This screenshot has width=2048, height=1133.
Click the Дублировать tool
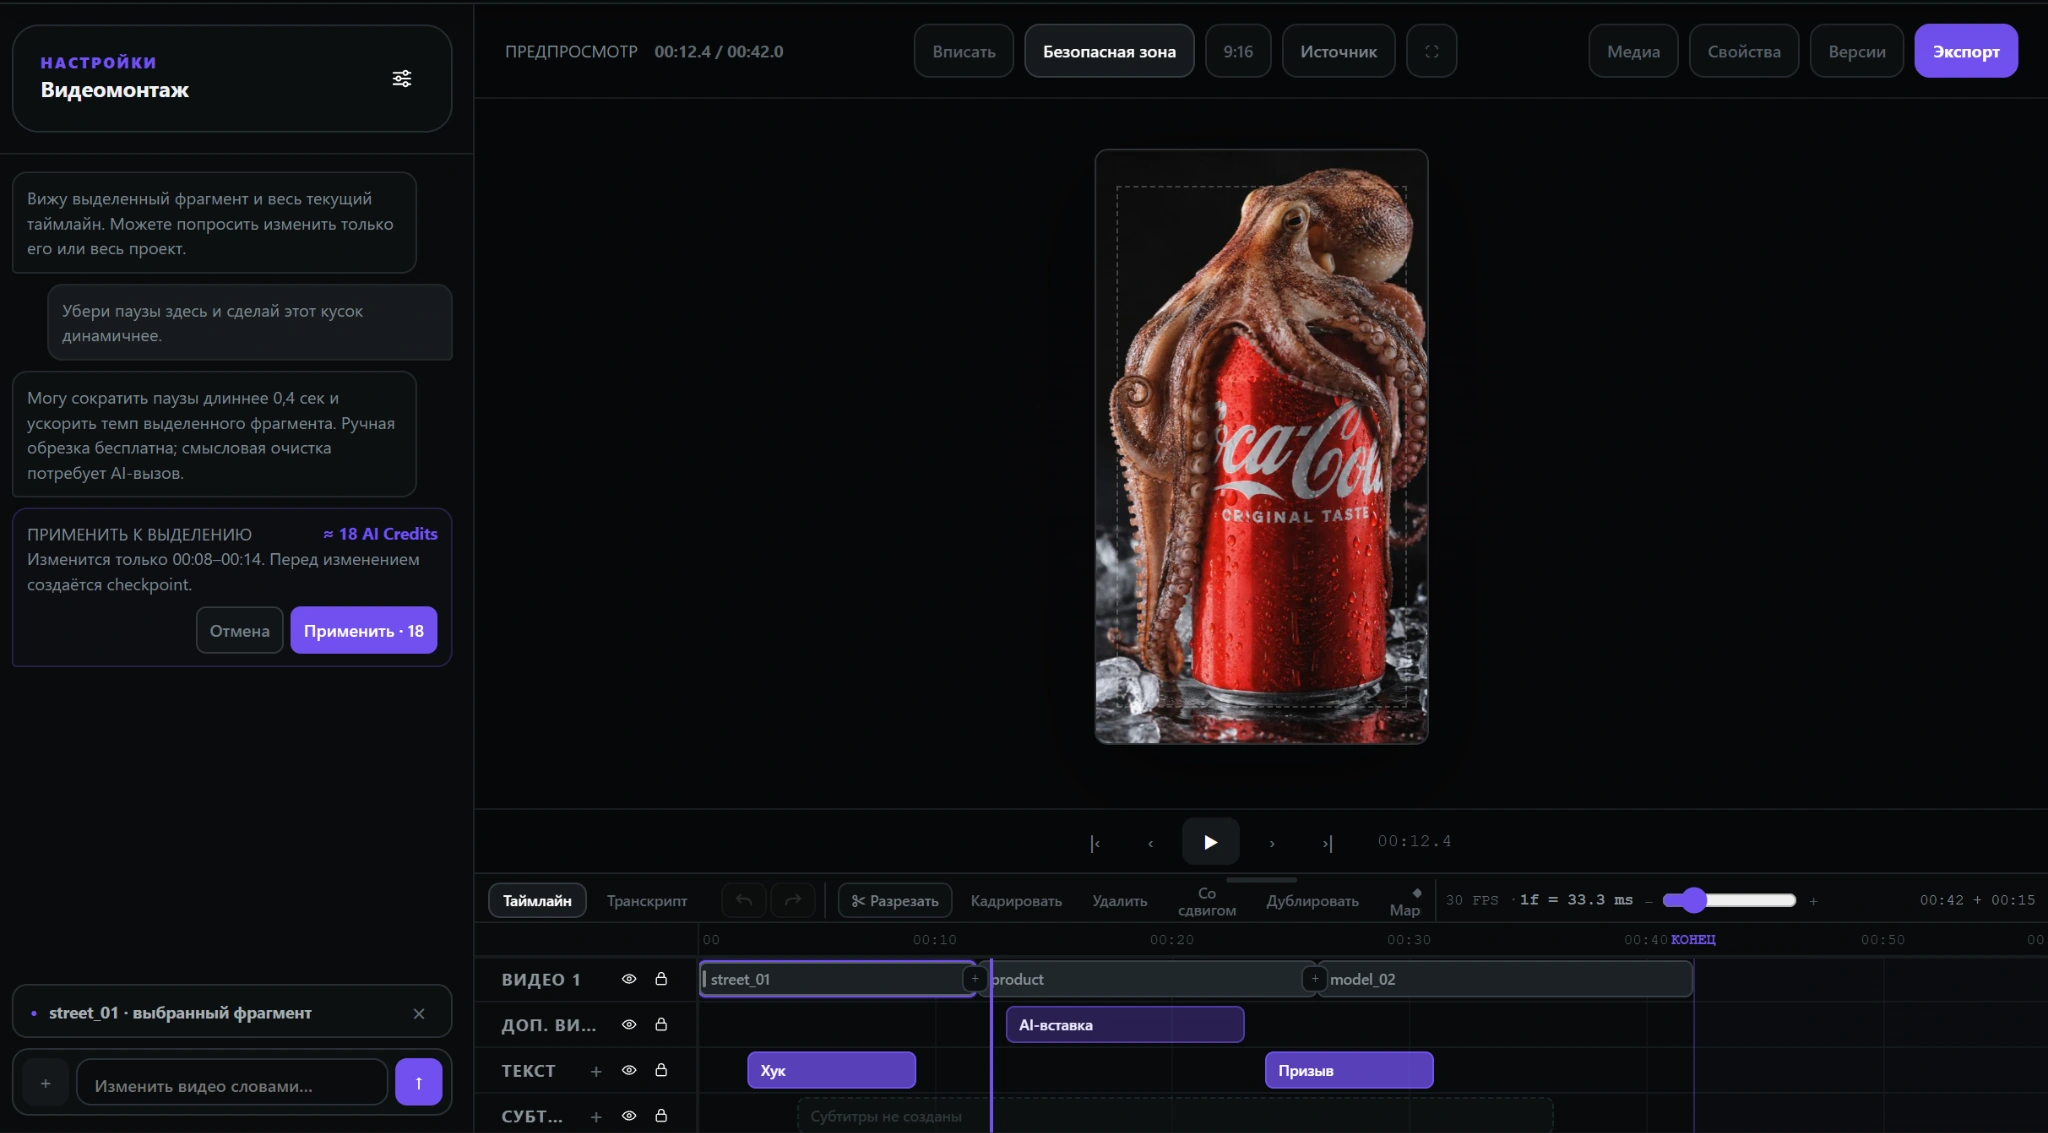click(1312, 901)
